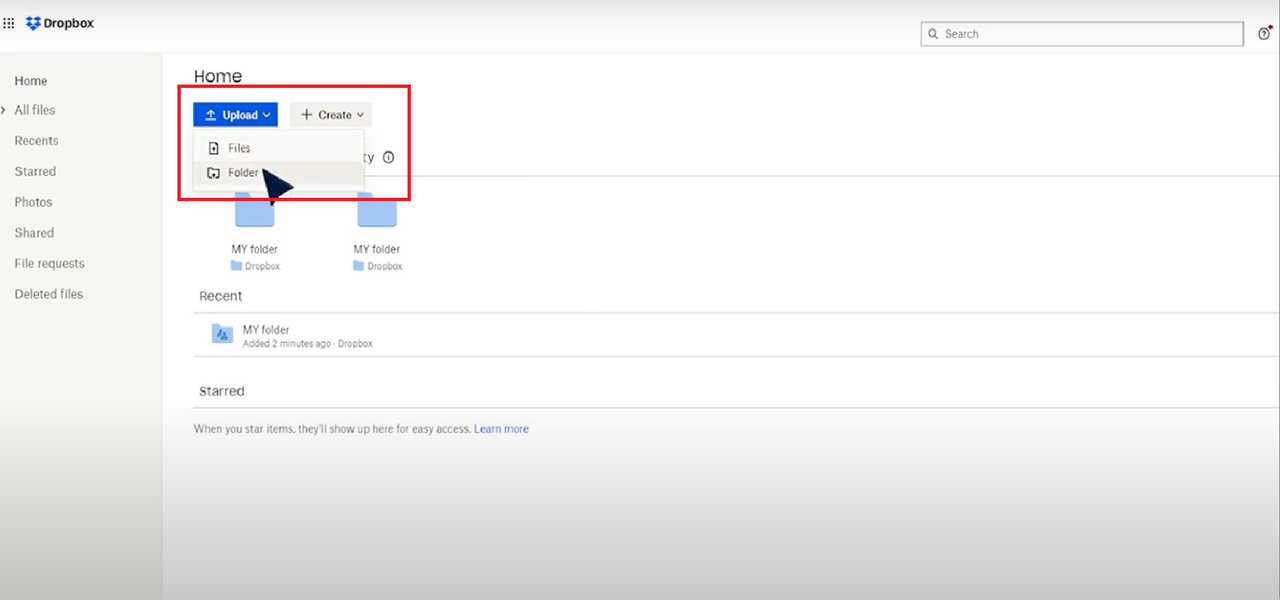Go to Home in the sidebar
Viewport: 1280px width, 600px height.
(x=31, y=81)
